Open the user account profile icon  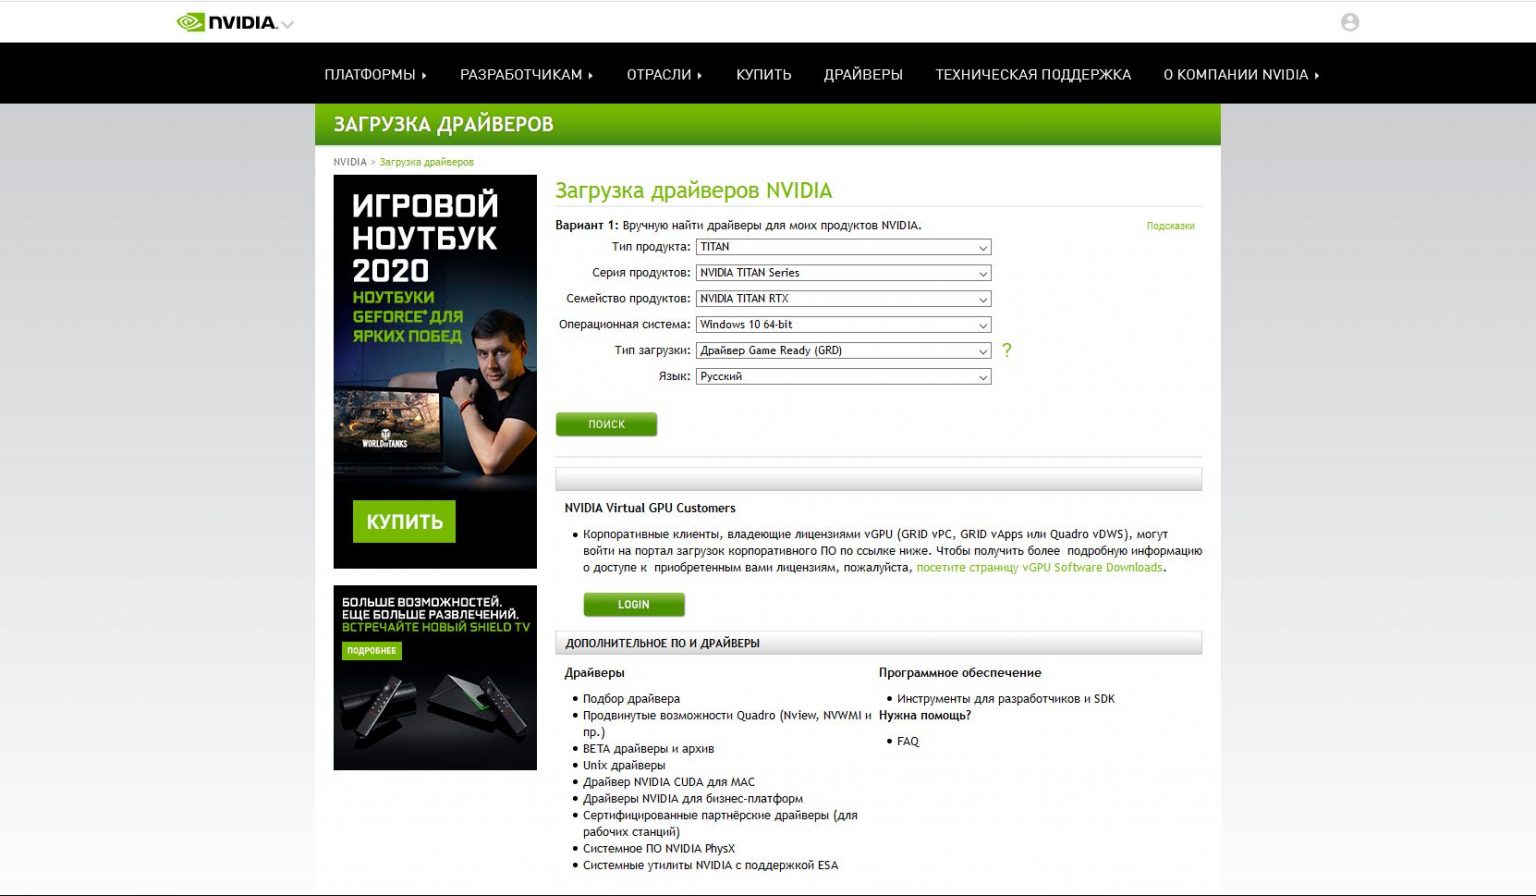coord(1350,22)
